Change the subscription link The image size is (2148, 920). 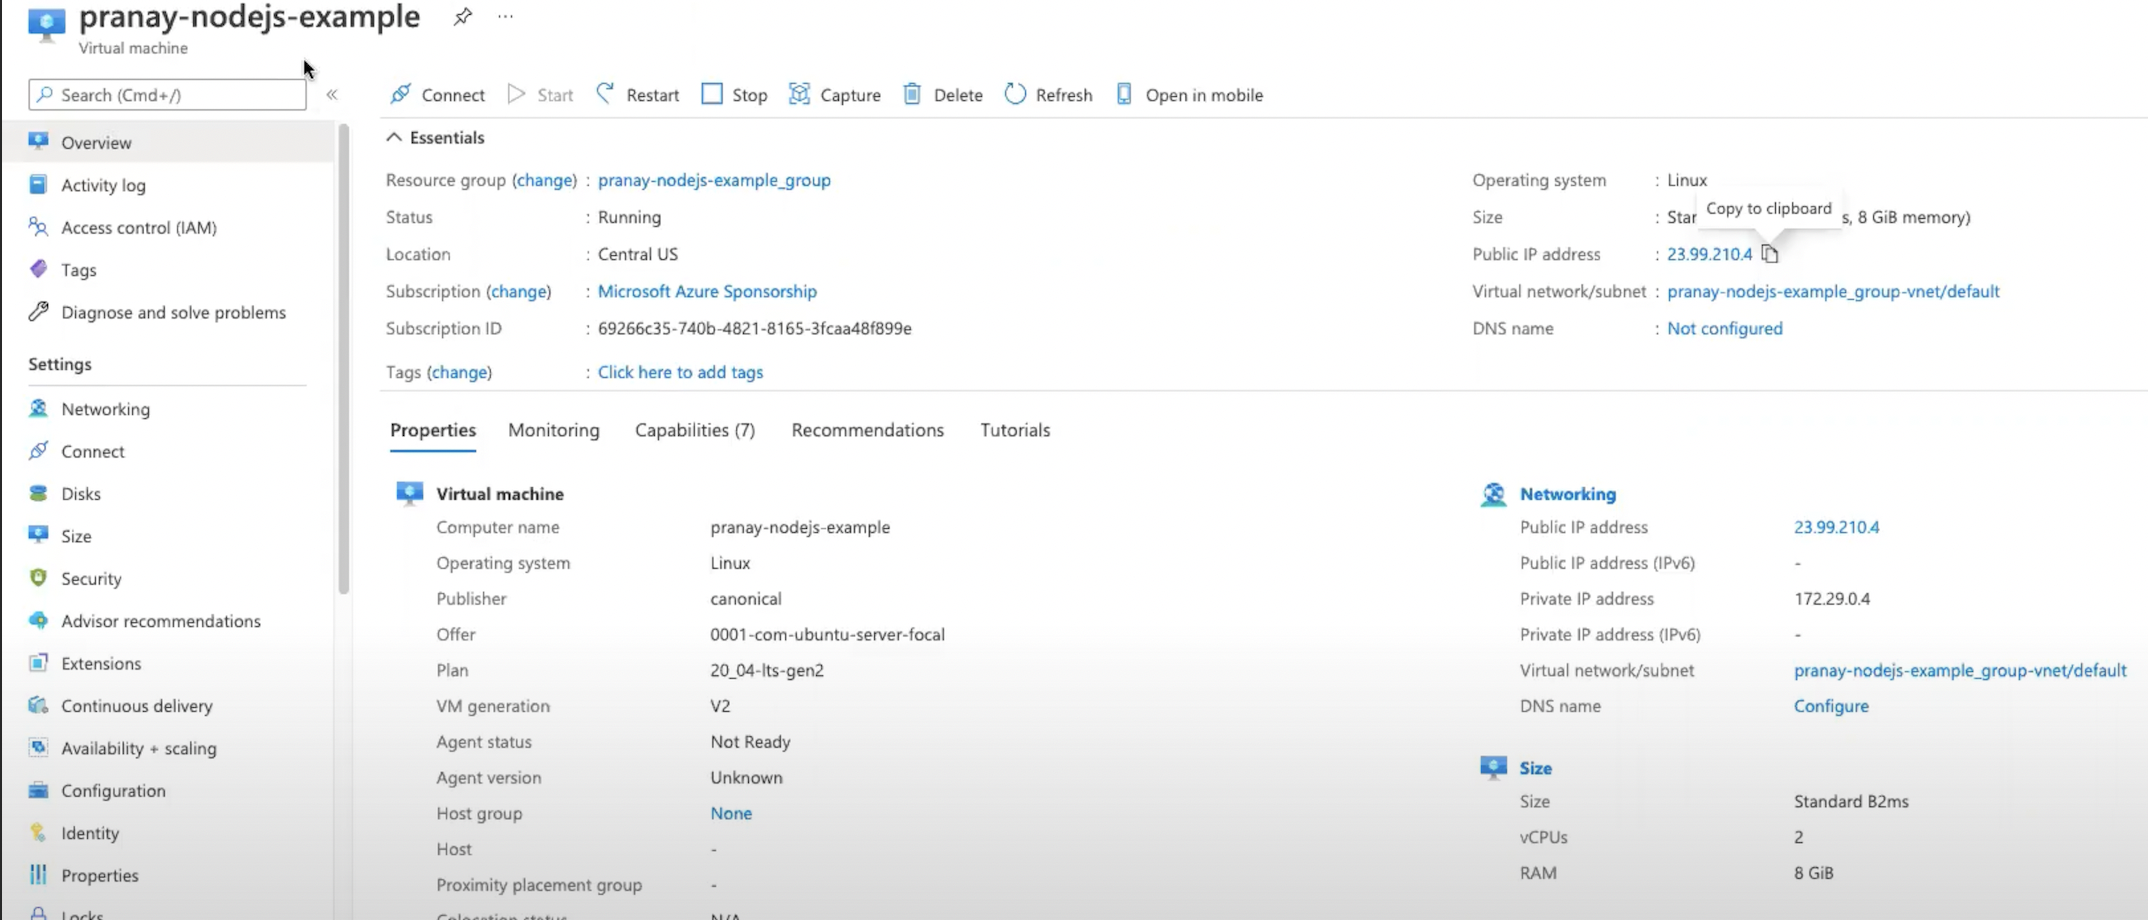(519, 291)
